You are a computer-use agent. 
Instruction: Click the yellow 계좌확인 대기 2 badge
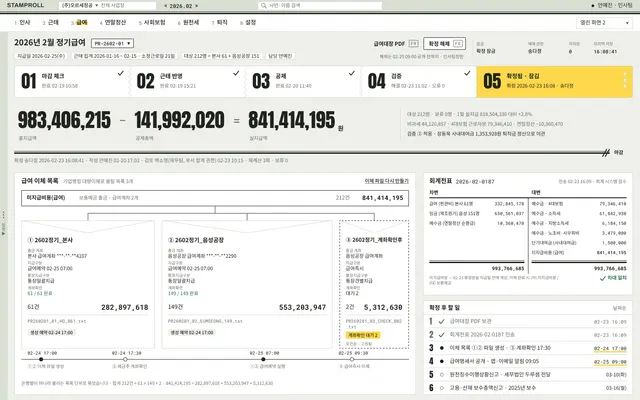(x=363, y=335)
